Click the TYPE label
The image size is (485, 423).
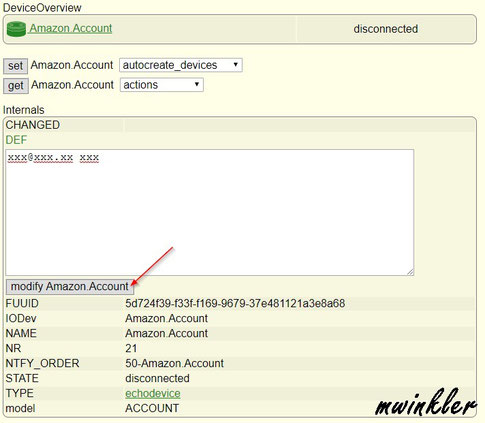tap(19, 393)
